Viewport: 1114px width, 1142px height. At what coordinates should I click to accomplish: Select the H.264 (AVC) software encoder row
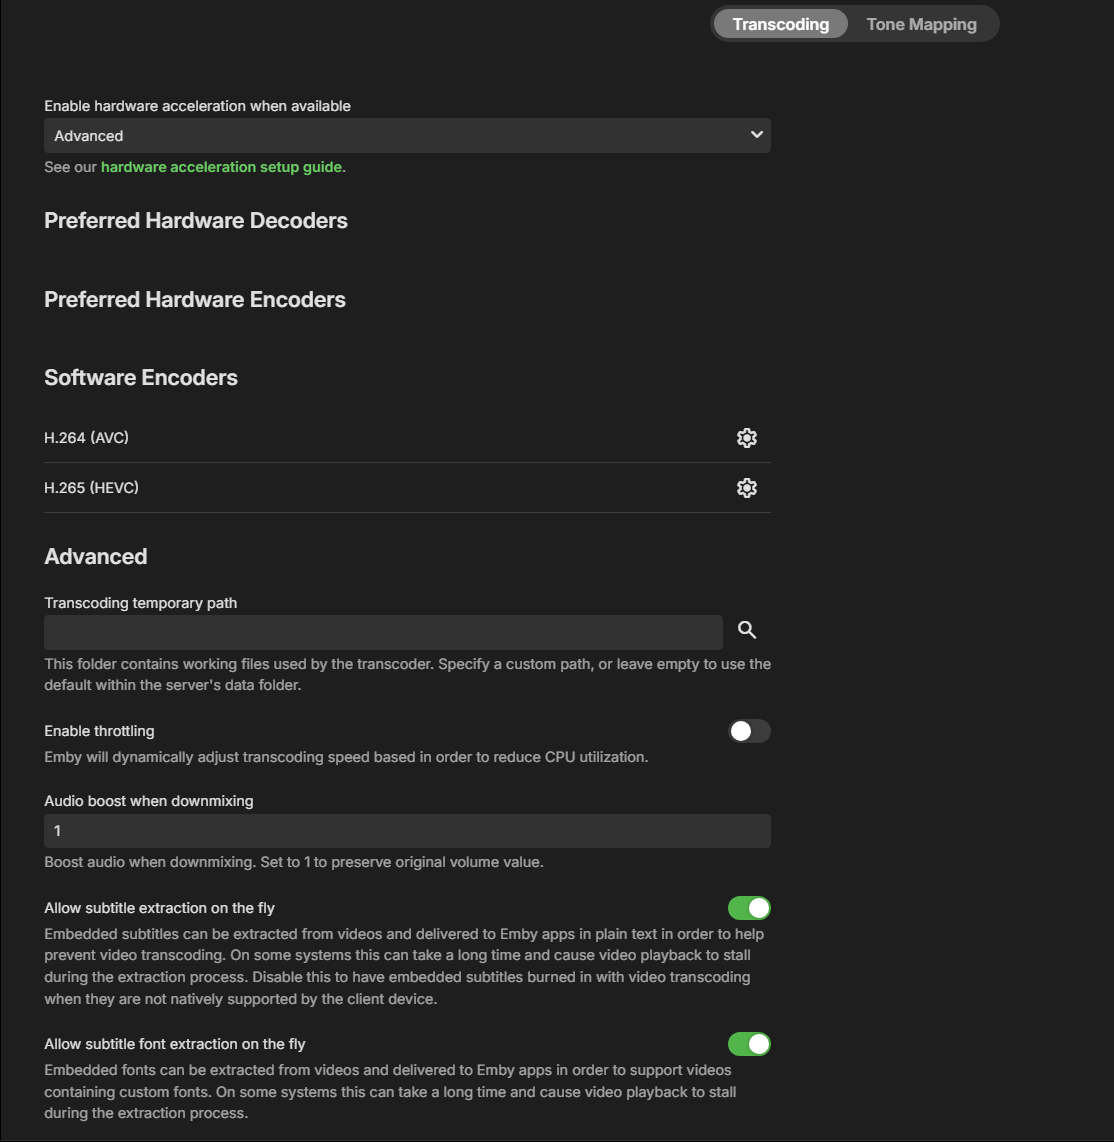(x=407, y=438)
